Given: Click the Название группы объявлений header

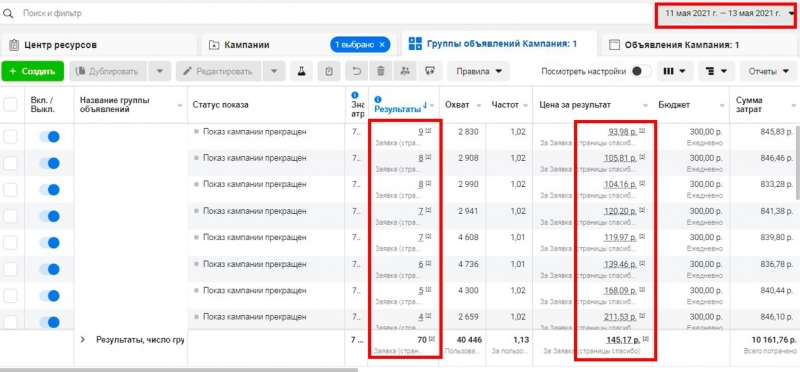Looking at the screenshot, I should pos(114,105).
